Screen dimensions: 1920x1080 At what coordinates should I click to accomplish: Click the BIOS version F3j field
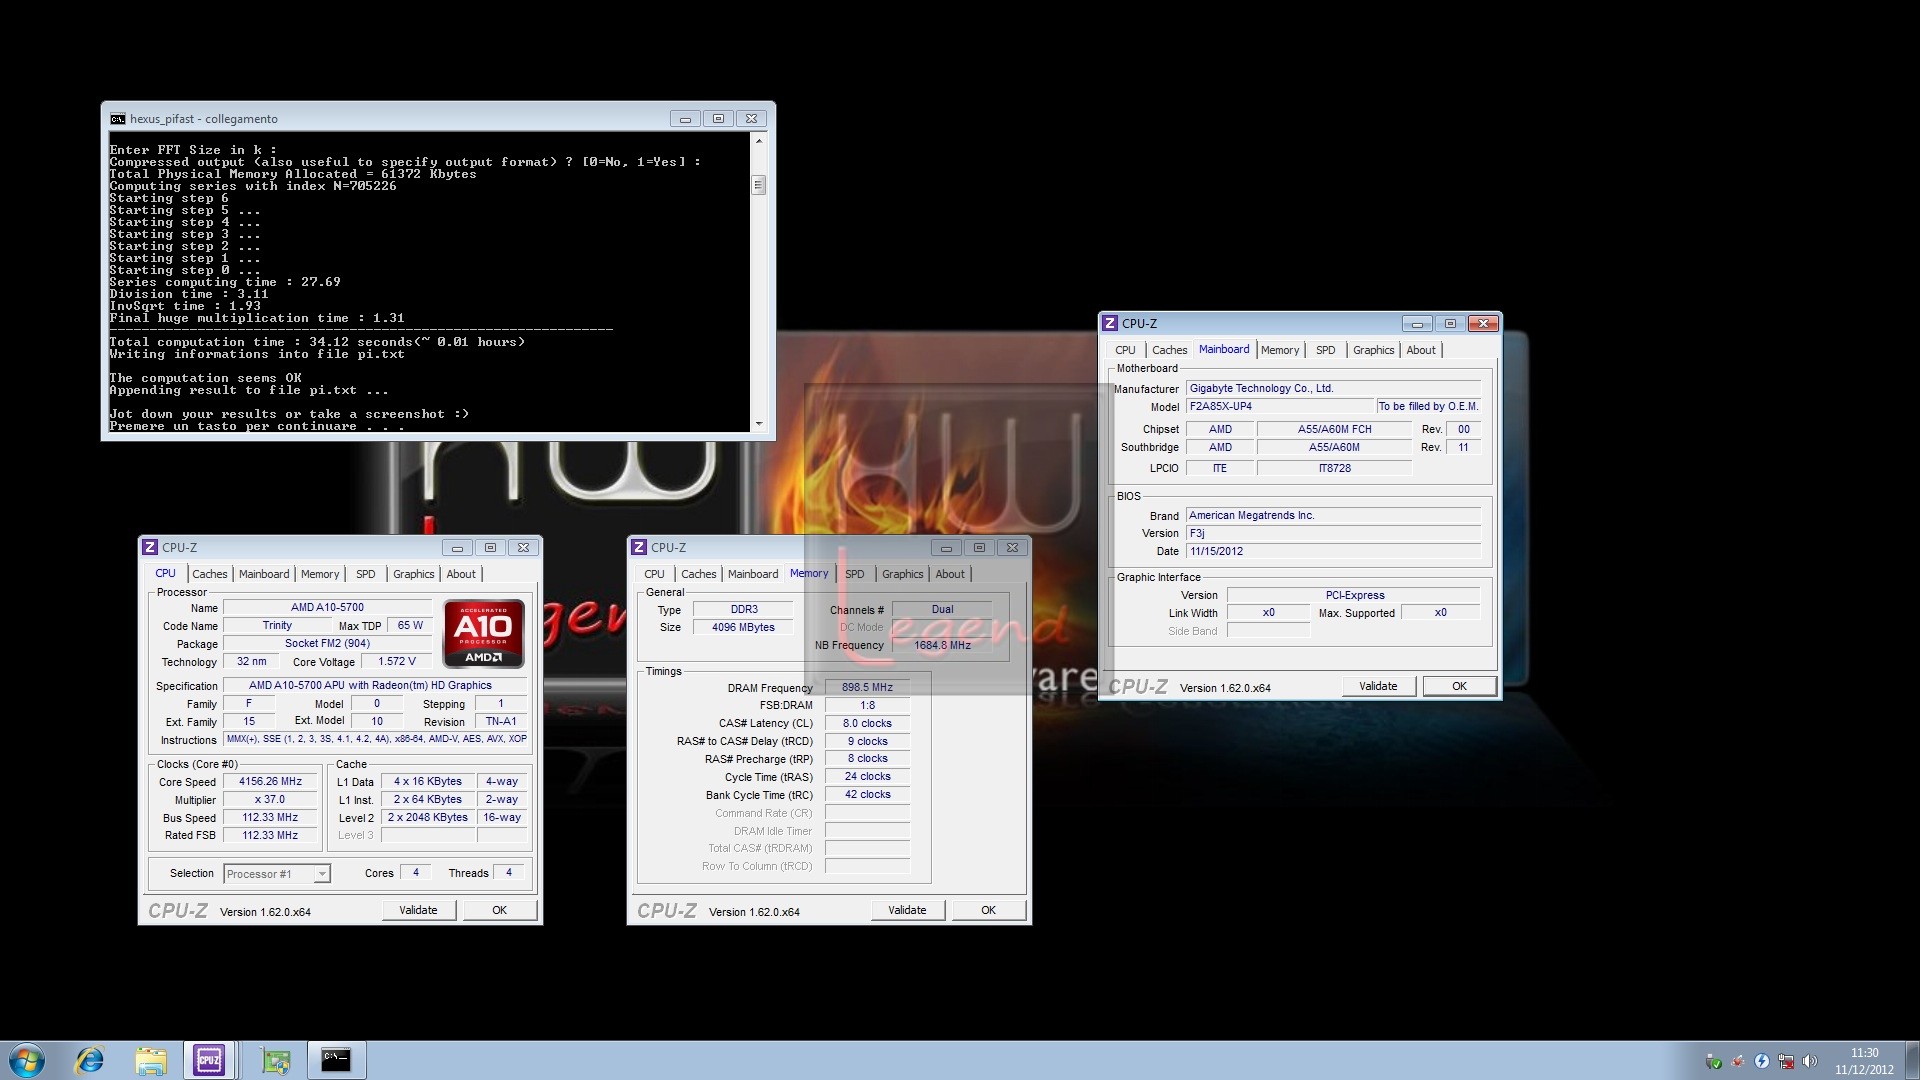(x=1333, y=534)
